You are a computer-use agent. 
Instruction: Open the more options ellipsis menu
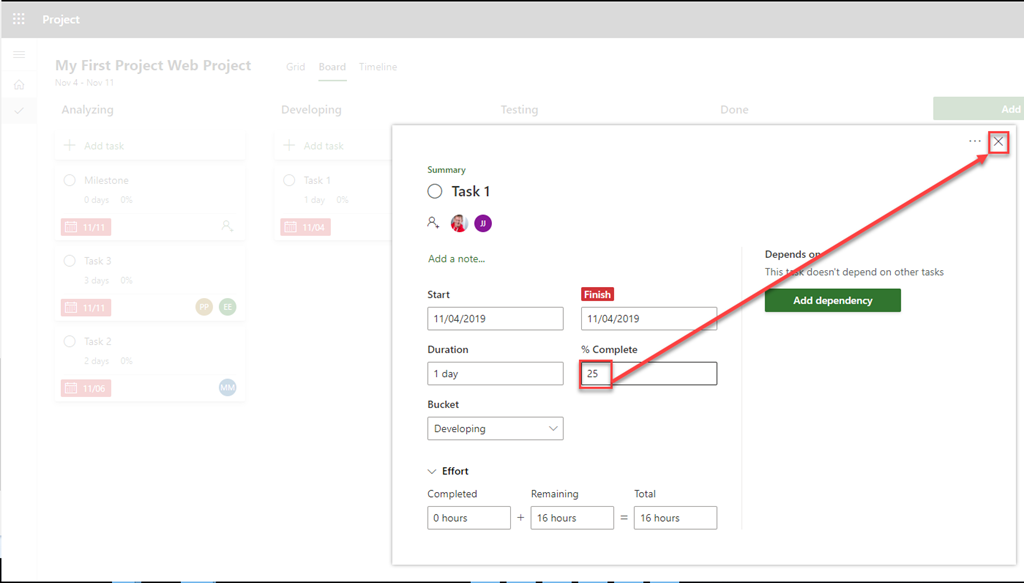975,142
